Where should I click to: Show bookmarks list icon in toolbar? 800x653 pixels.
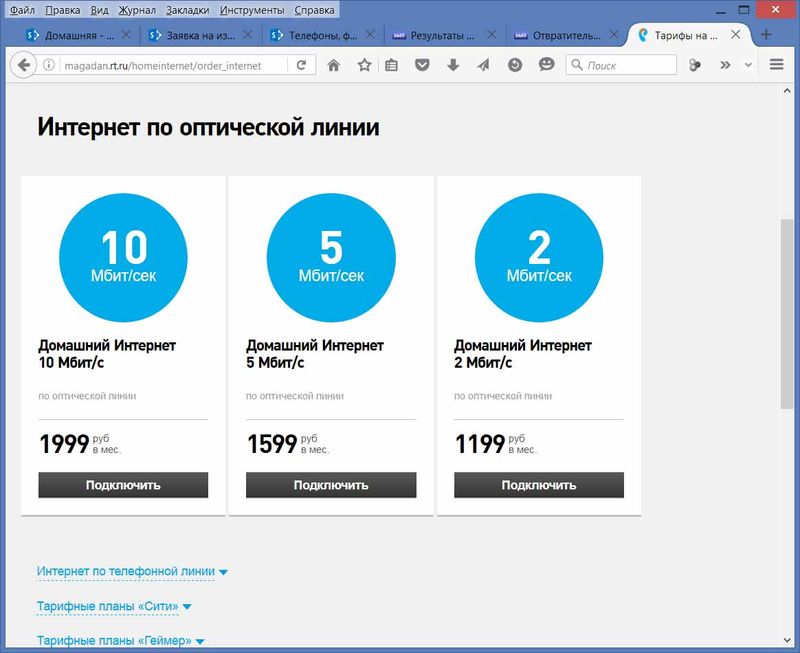click(392, 65)
